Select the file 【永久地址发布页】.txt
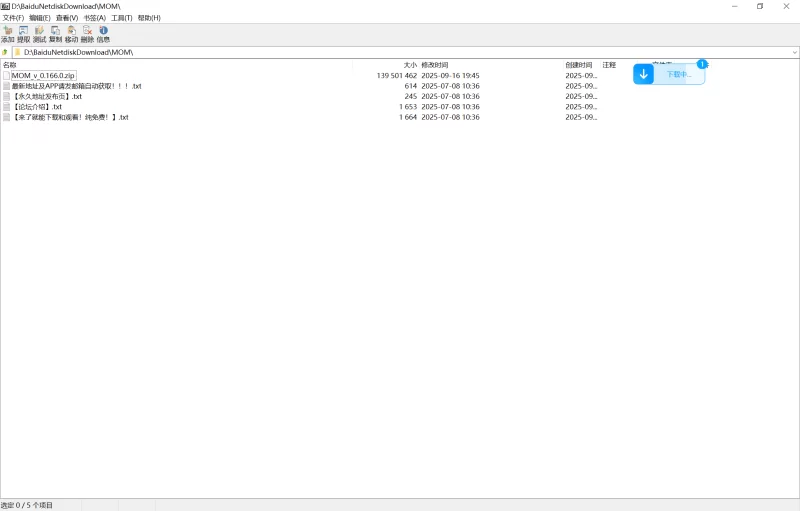Viewport: 800px width, 511px height. (x=47, y=96)
